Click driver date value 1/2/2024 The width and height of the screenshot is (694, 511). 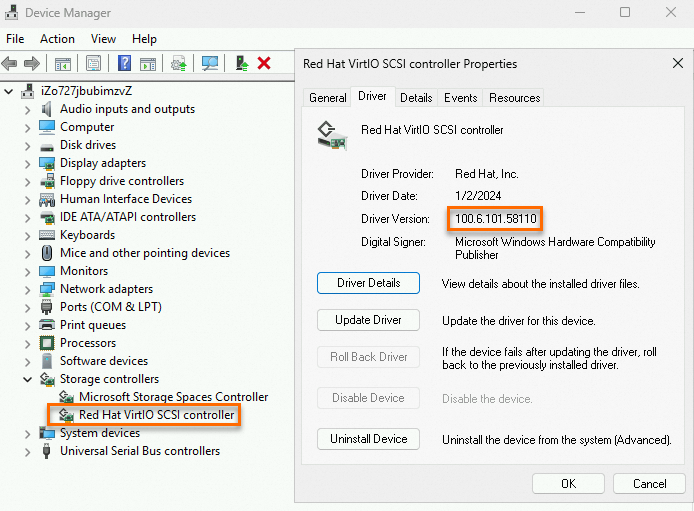(x=478, y=196)
